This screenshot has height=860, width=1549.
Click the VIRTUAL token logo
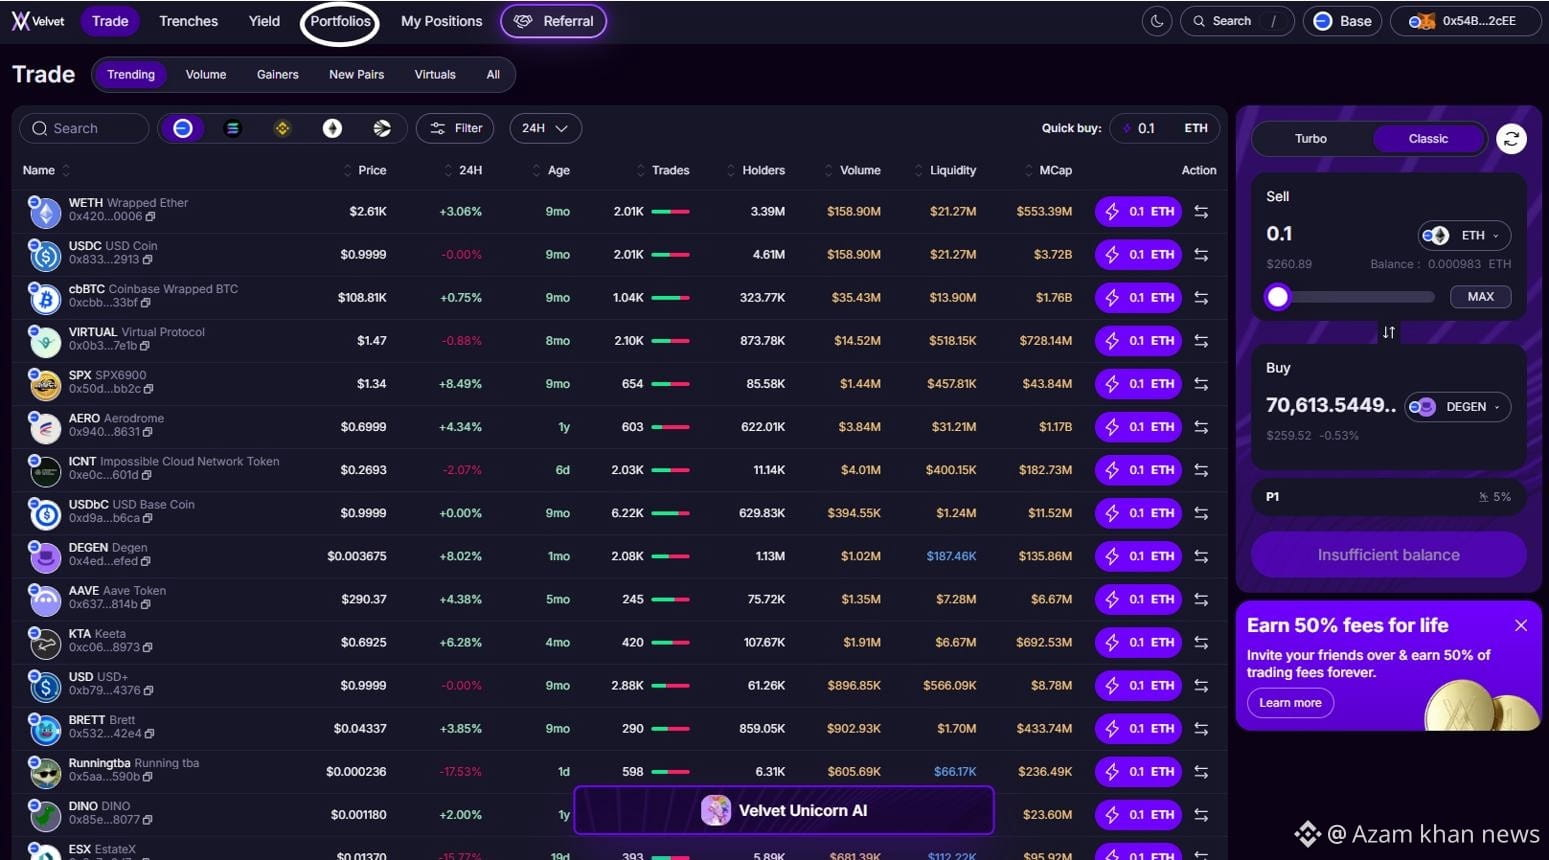tap(44, 341)
